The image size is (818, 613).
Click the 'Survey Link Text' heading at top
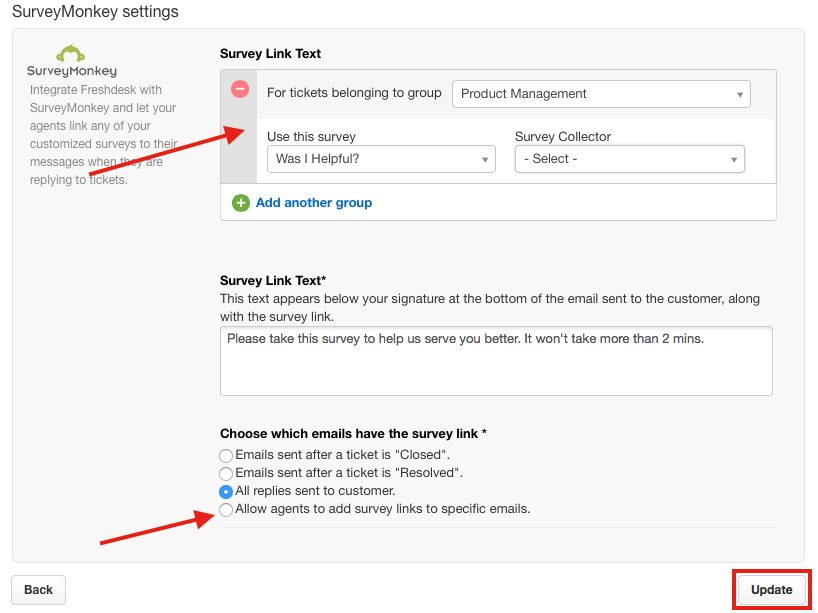point(270,54)
